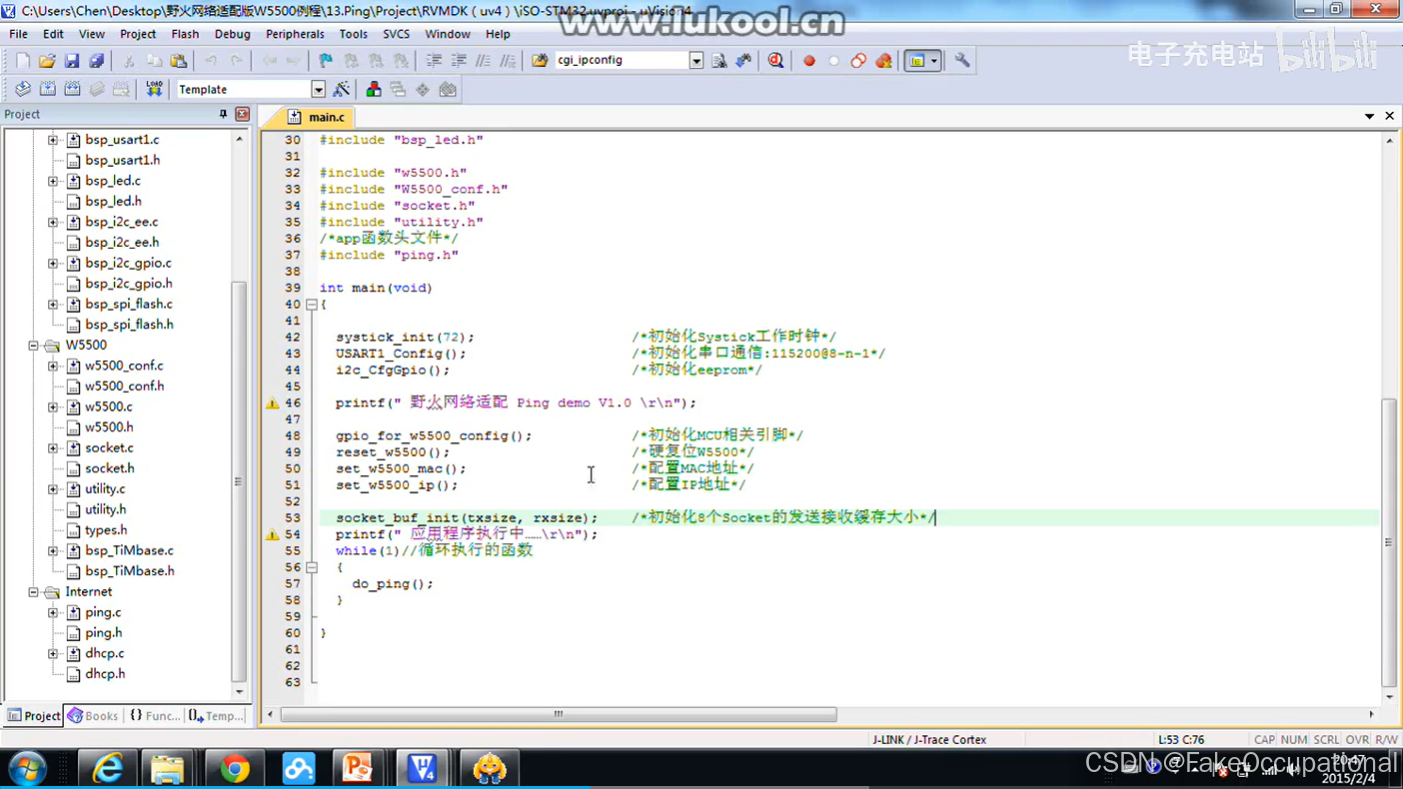Open Options for Target with the magic wand icon

coord(342,90)
